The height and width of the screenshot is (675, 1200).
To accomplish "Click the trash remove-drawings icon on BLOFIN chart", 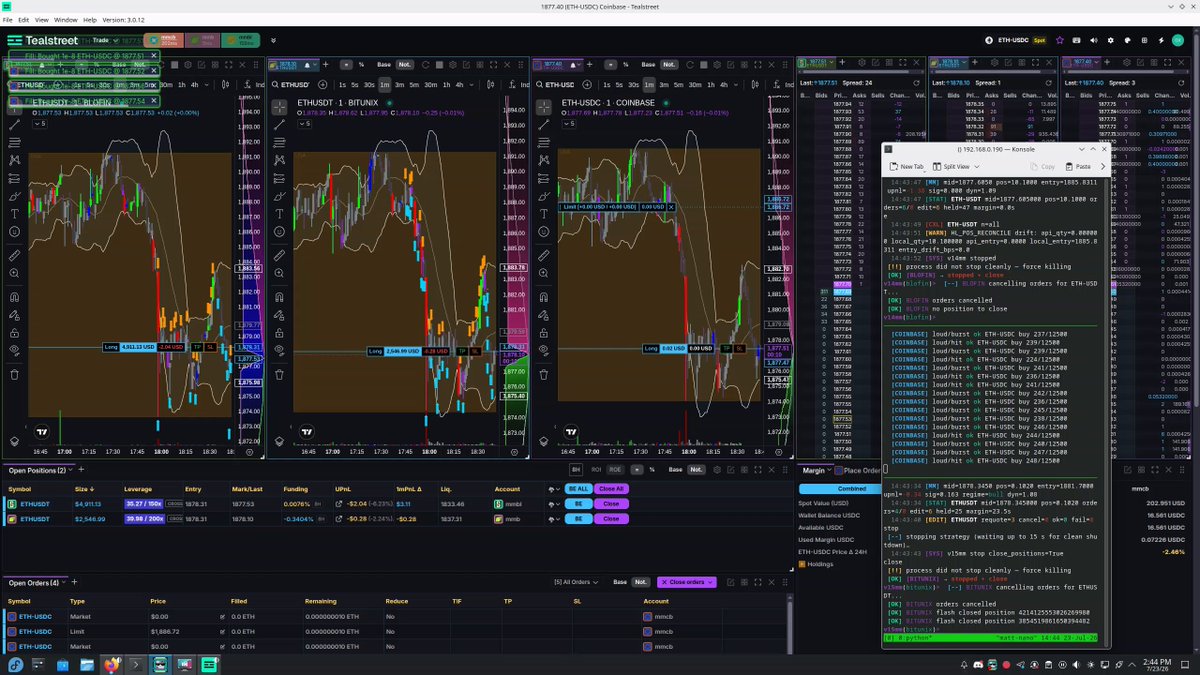I will [15, 375].
